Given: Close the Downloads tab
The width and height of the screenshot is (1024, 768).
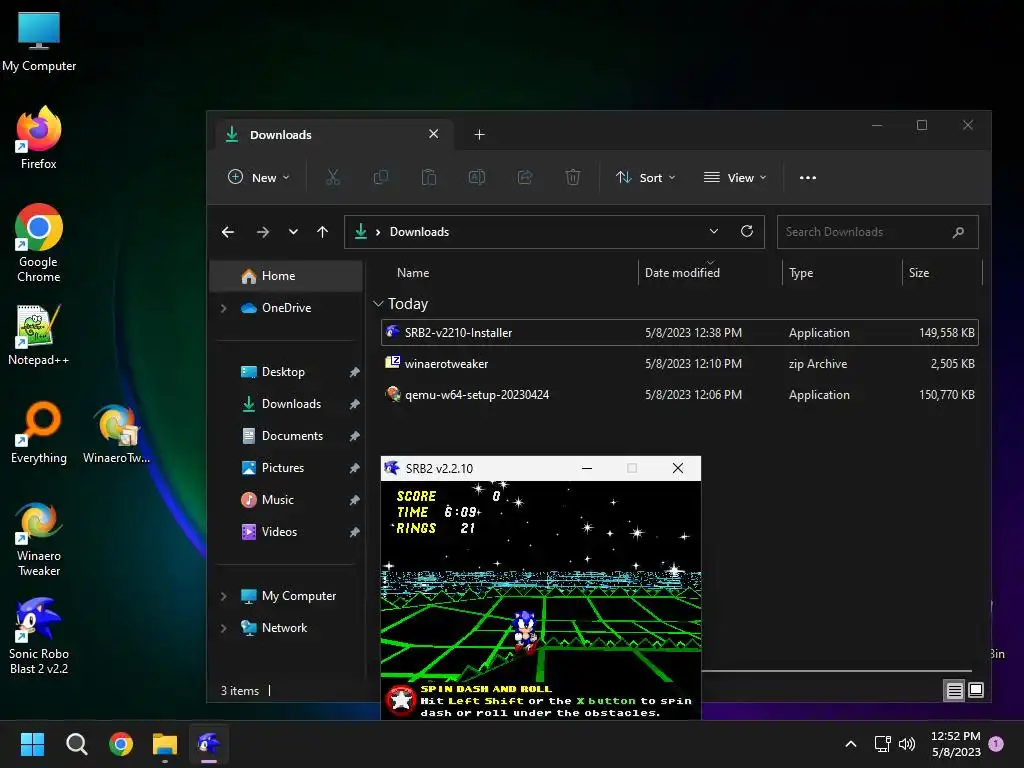Looking at the screenshot, I should point(434,134).
